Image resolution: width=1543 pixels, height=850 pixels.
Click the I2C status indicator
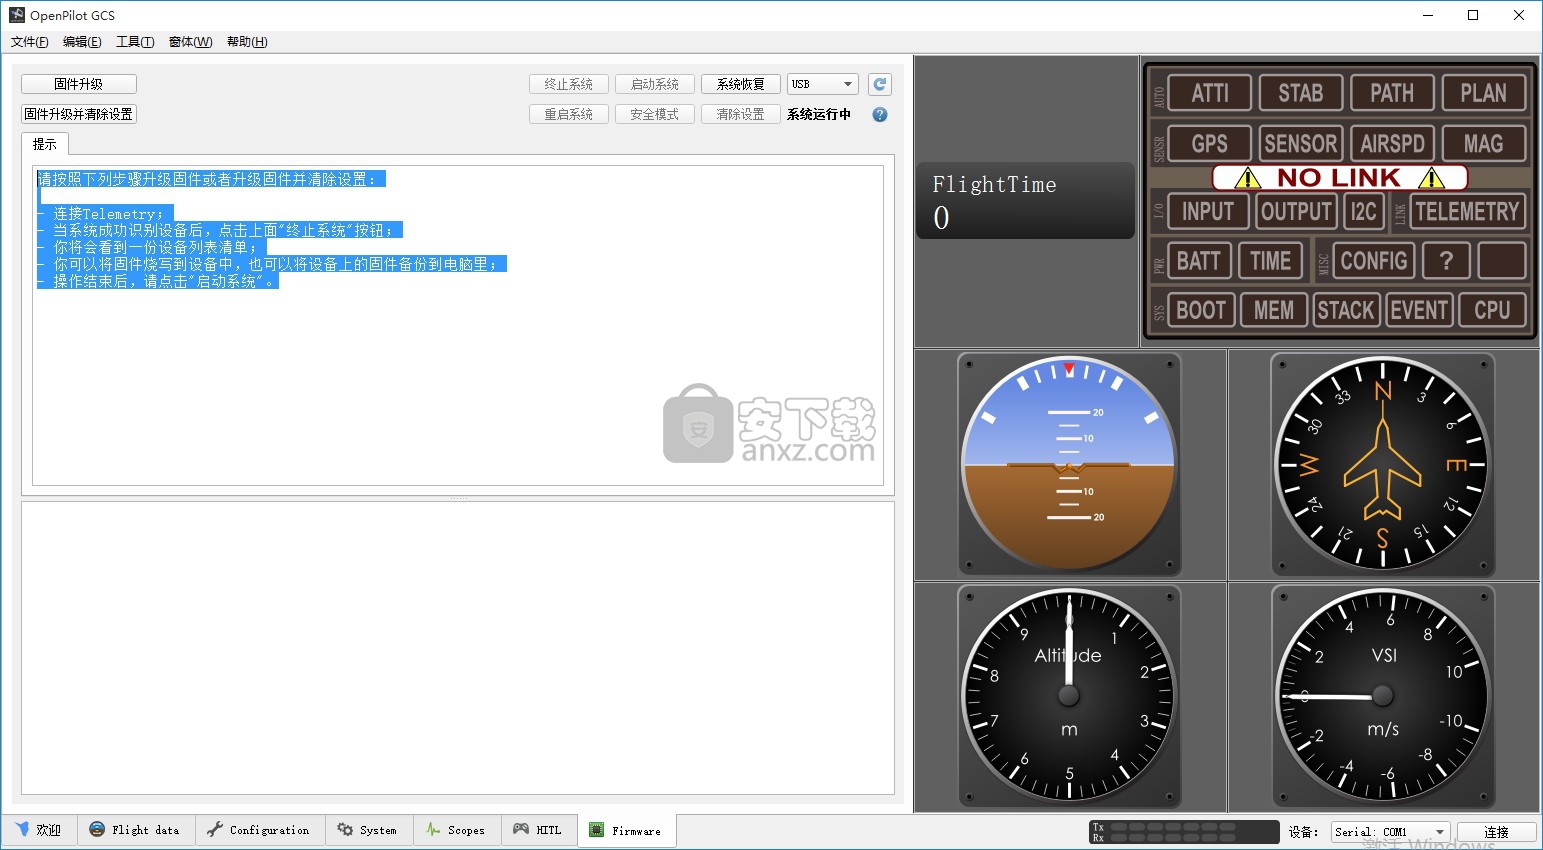tap(1363, 211)
